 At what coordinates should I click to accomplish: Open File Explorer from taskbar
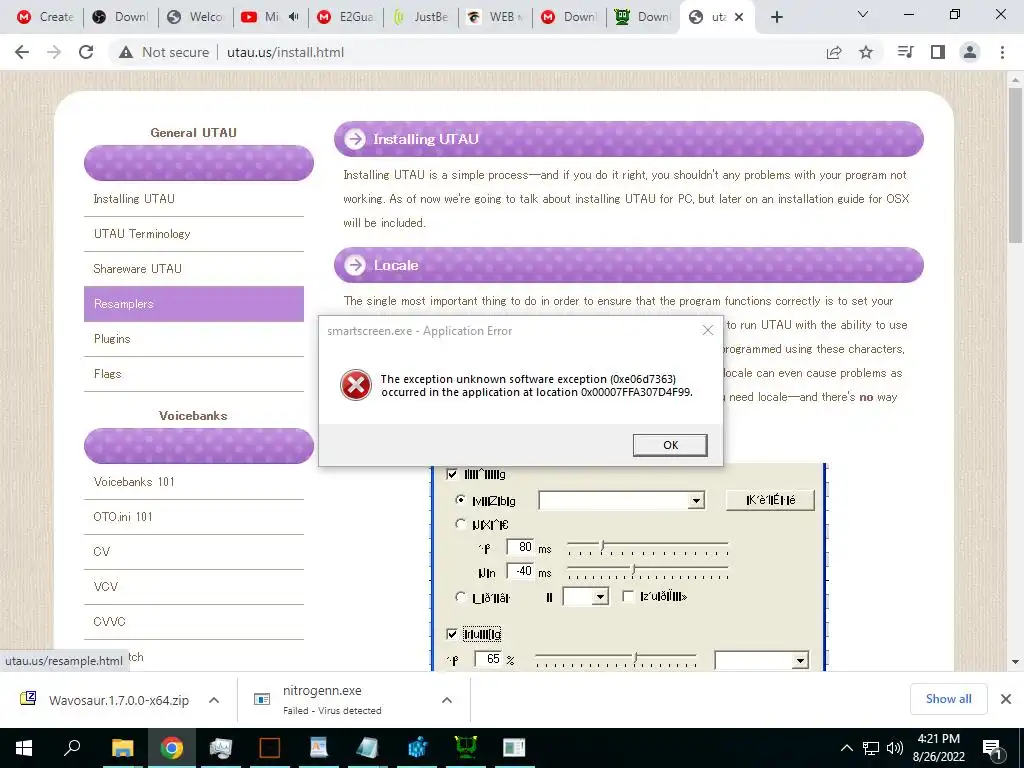coord(122,748)
